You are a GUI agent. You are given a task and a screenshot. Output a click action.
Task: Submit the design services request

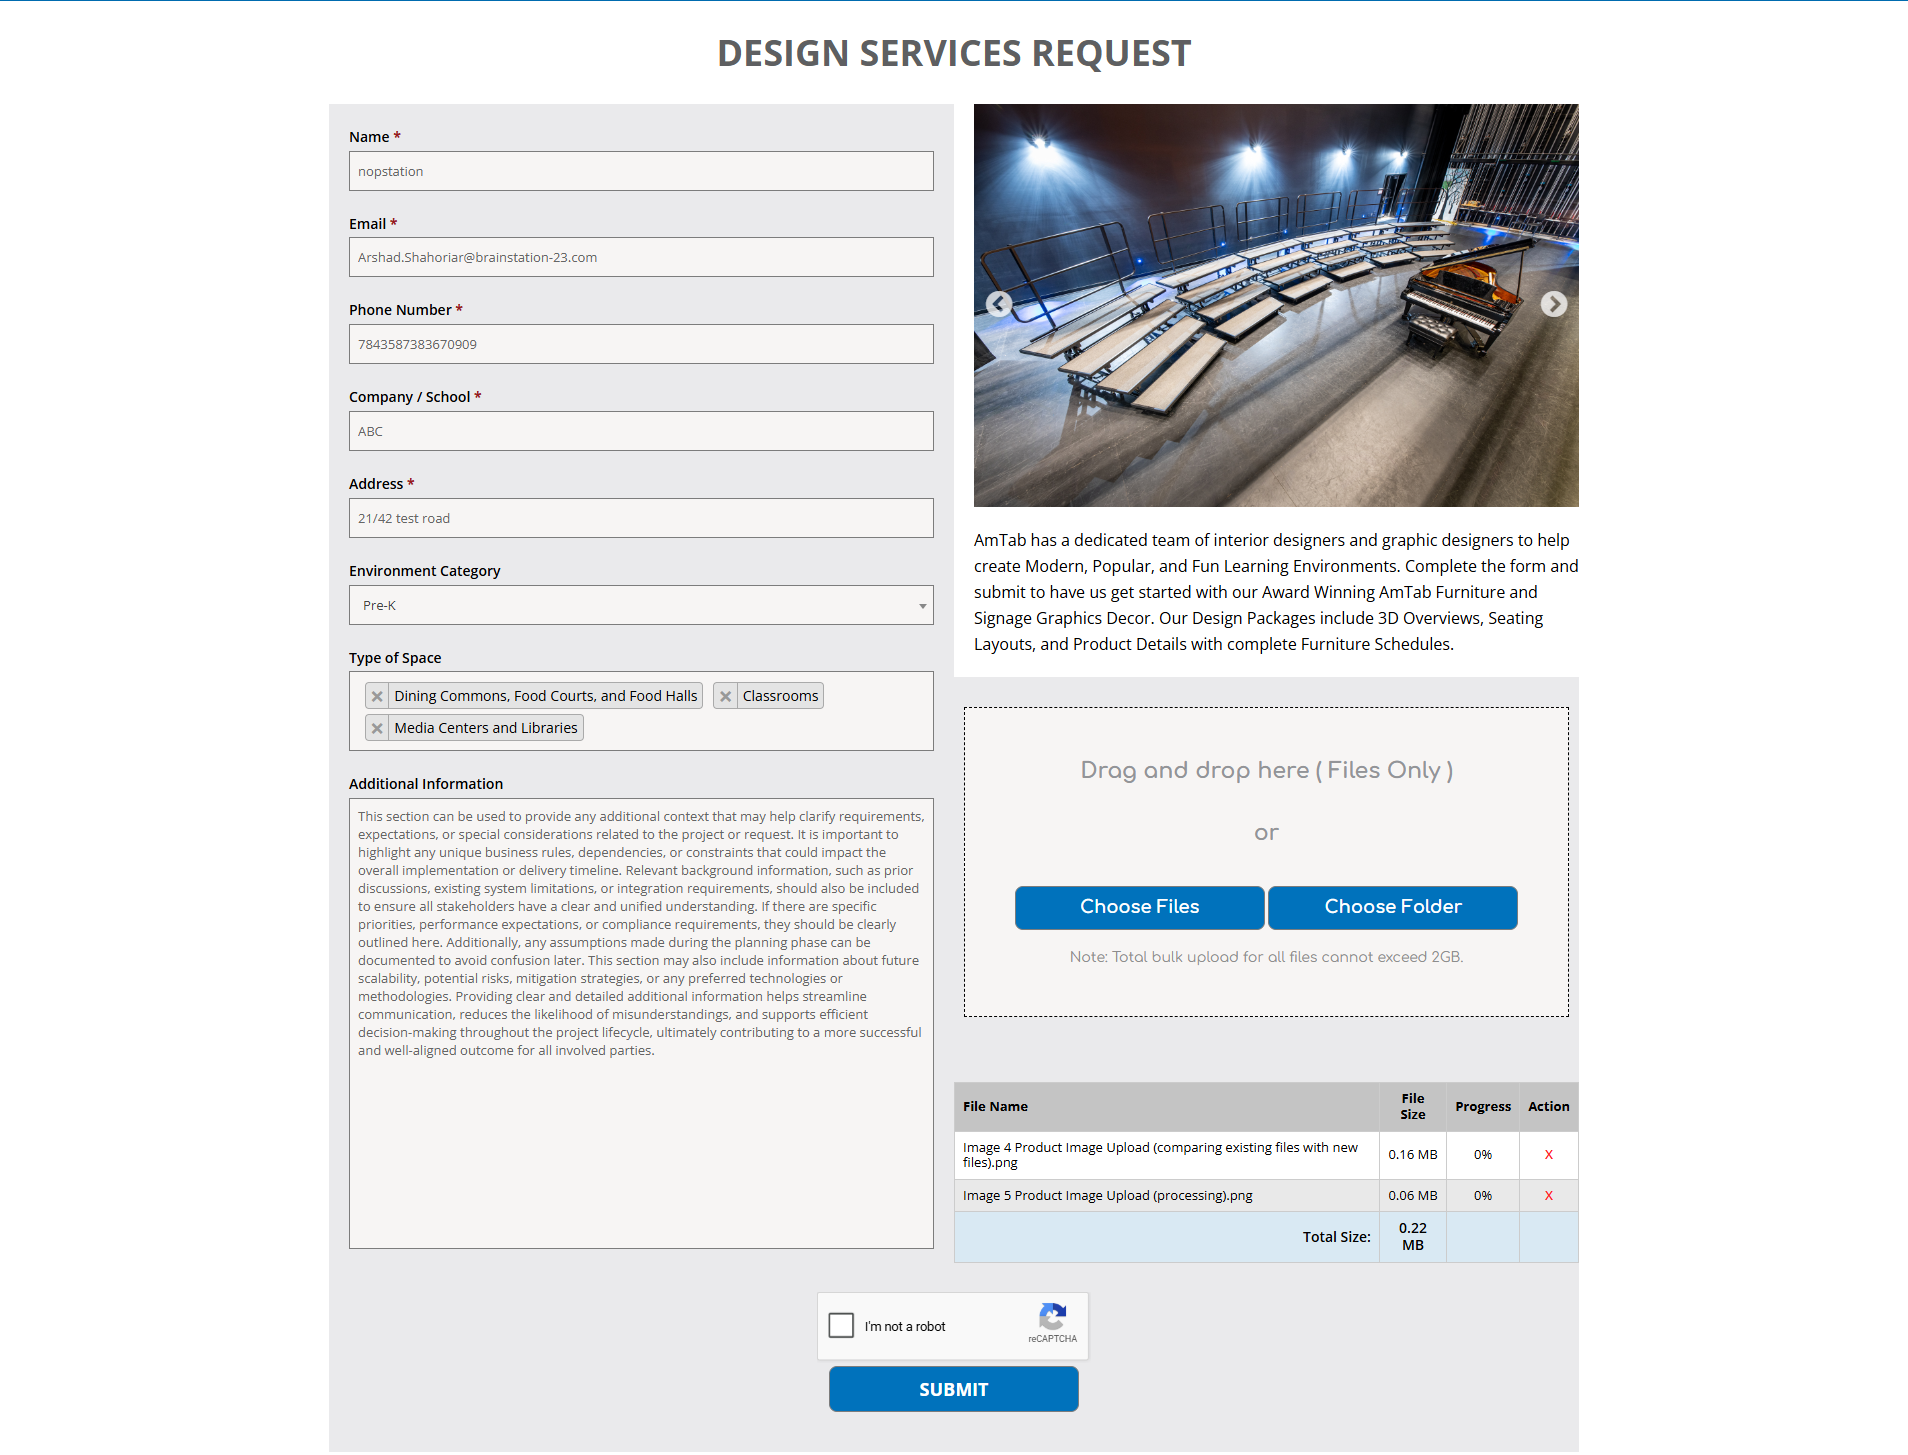point(954,1389)
